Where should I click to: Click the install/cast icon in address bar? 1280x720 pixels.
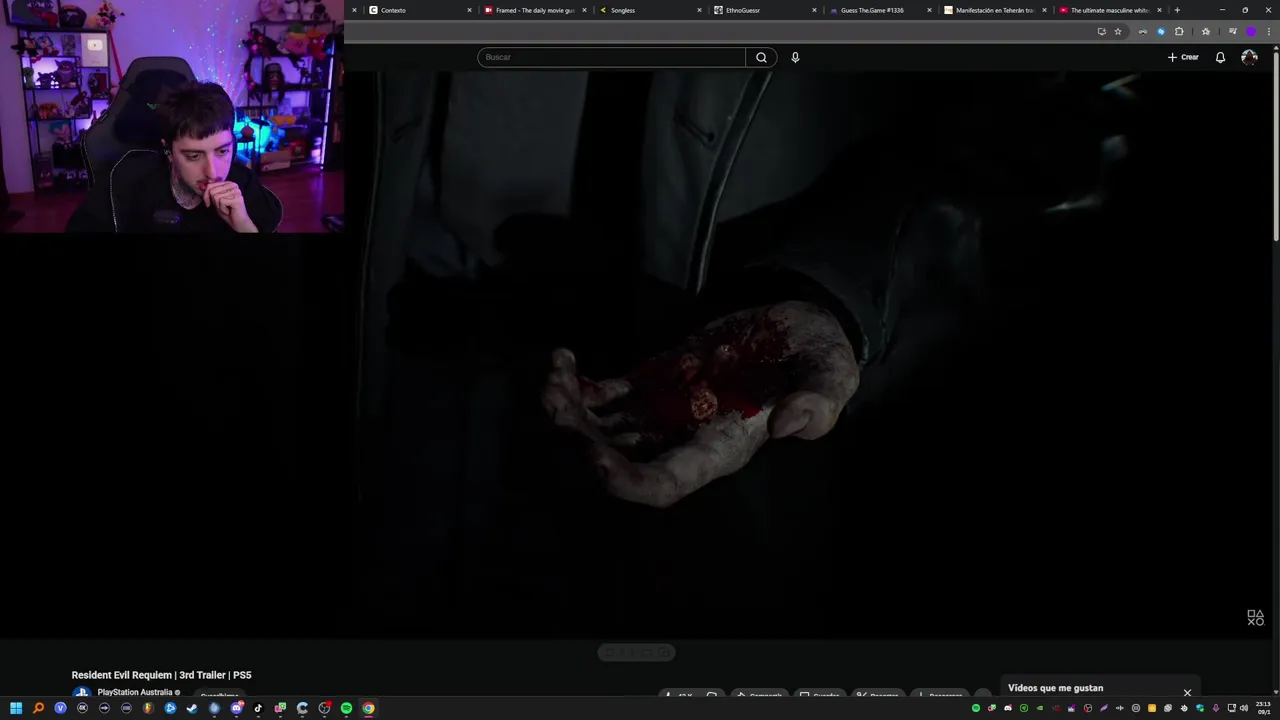click(x=1101, y=31)
